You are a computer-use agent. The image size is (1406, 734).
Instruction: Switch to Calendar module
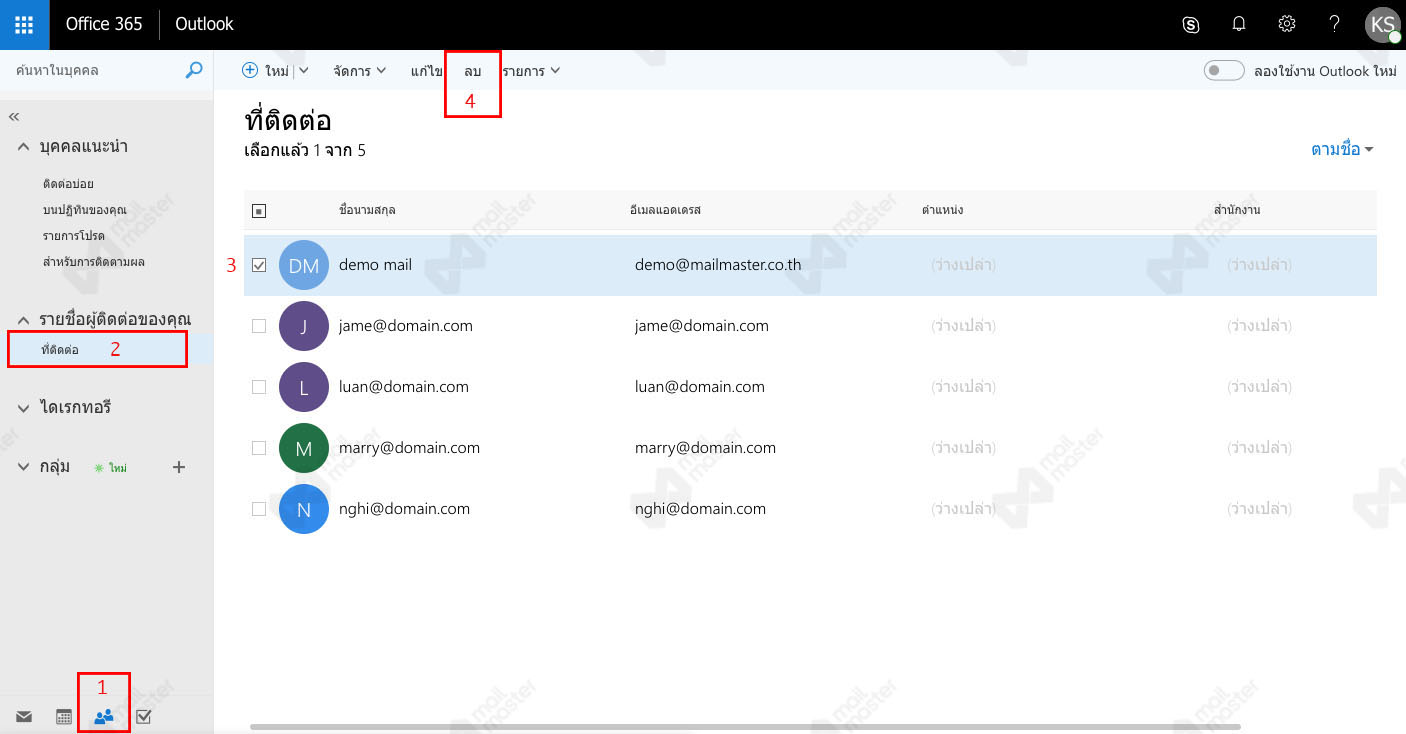coord(63,716)
